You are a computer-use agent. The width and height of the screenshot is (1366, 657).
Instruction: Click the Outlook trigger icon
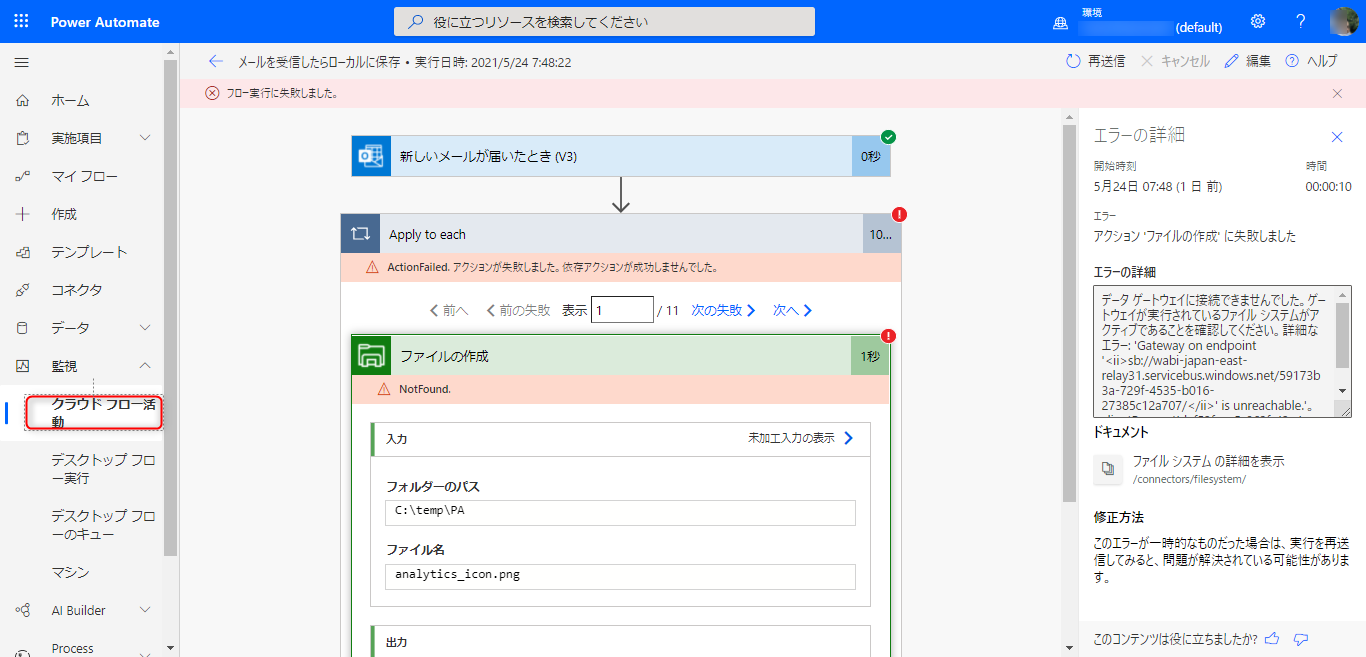coord(371,156)
